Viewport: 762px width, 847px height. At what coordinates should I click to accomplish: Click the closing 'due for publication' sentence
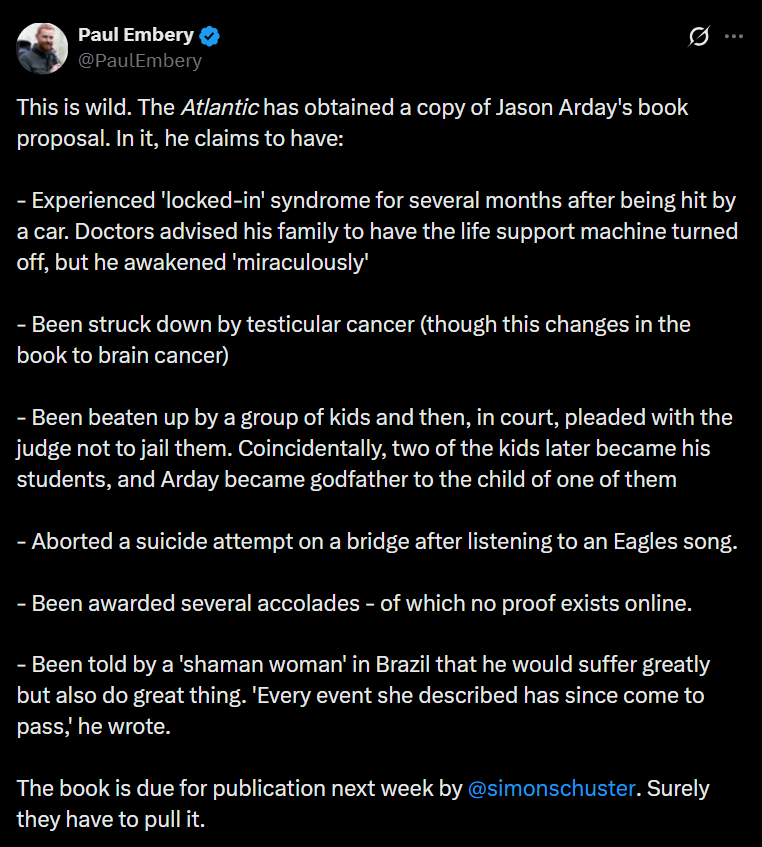pyautogui.click(x=363, y=804)
